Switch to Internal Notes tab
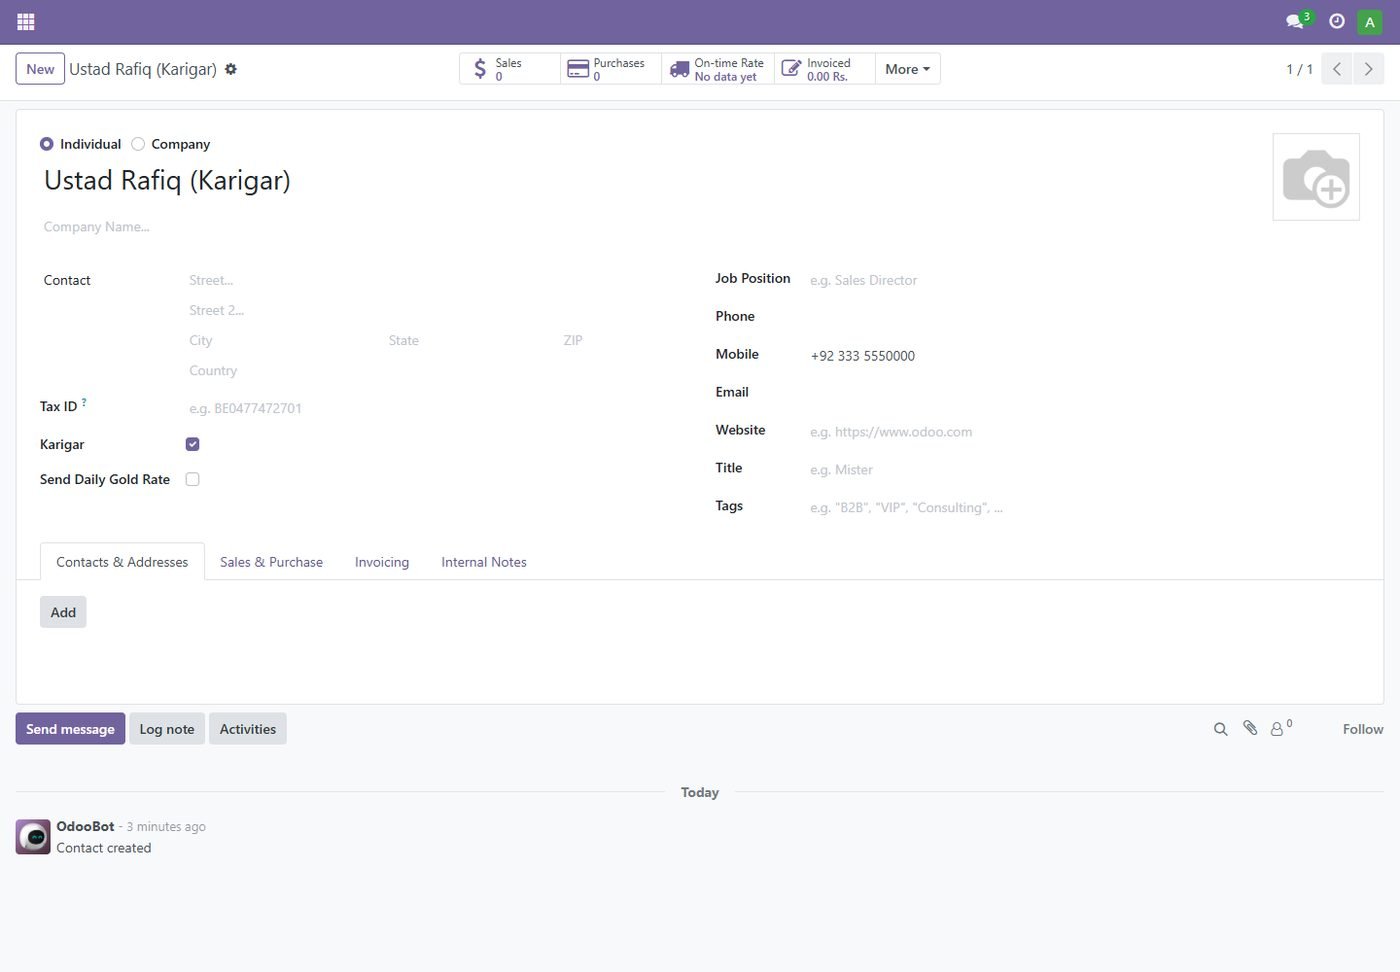The height and width of the screenshot is (972, 1400). [484, 562]
